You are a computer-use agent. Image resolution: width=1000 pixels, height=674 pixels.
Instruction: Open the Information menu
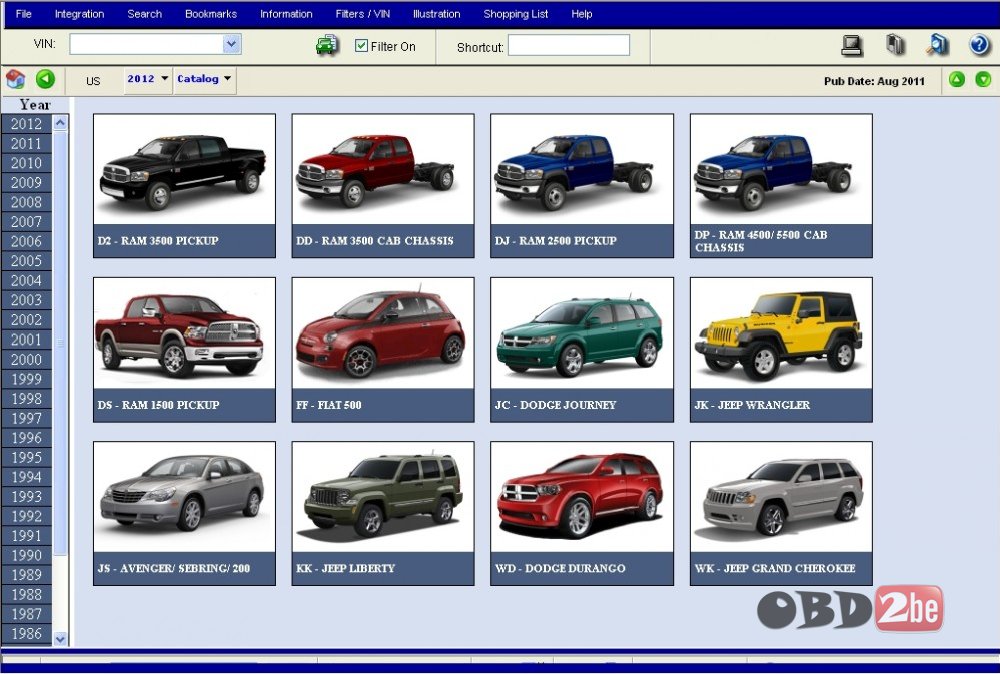(x=286, y=14)
